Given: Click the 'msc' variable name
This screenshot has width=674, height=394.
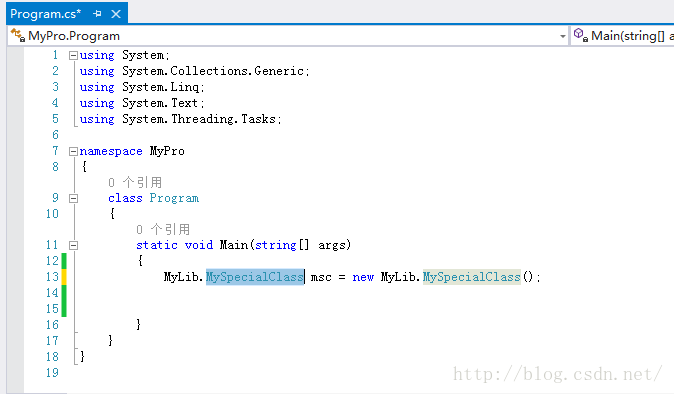Looking at the screenshot, I should 321,278.
